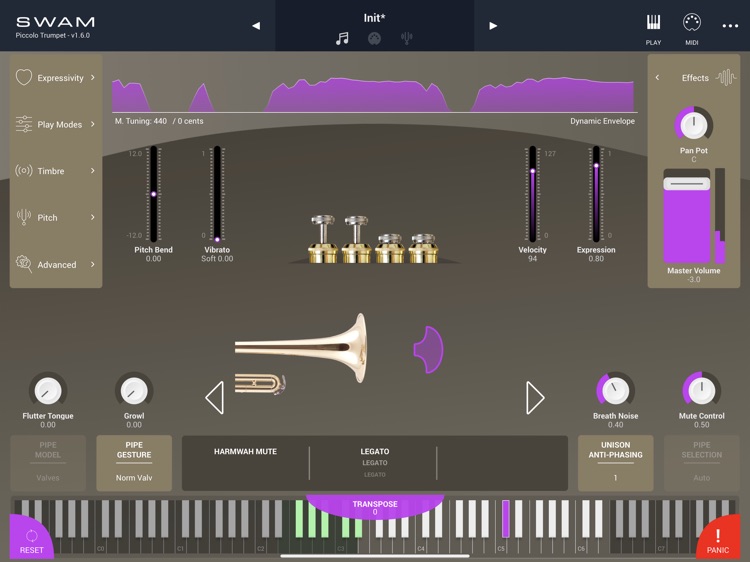
Task: Click HARMWAH MUTE status label
Action: tap(245, 452)
